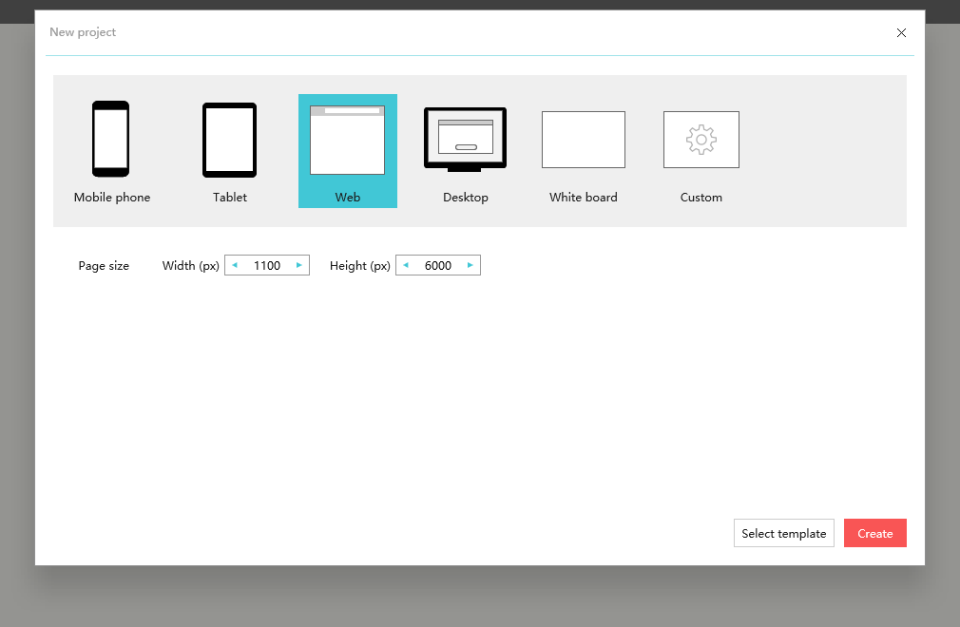Click the "Desktop" text label
This screenshot has height=627, width=960.
coord(466,198)
